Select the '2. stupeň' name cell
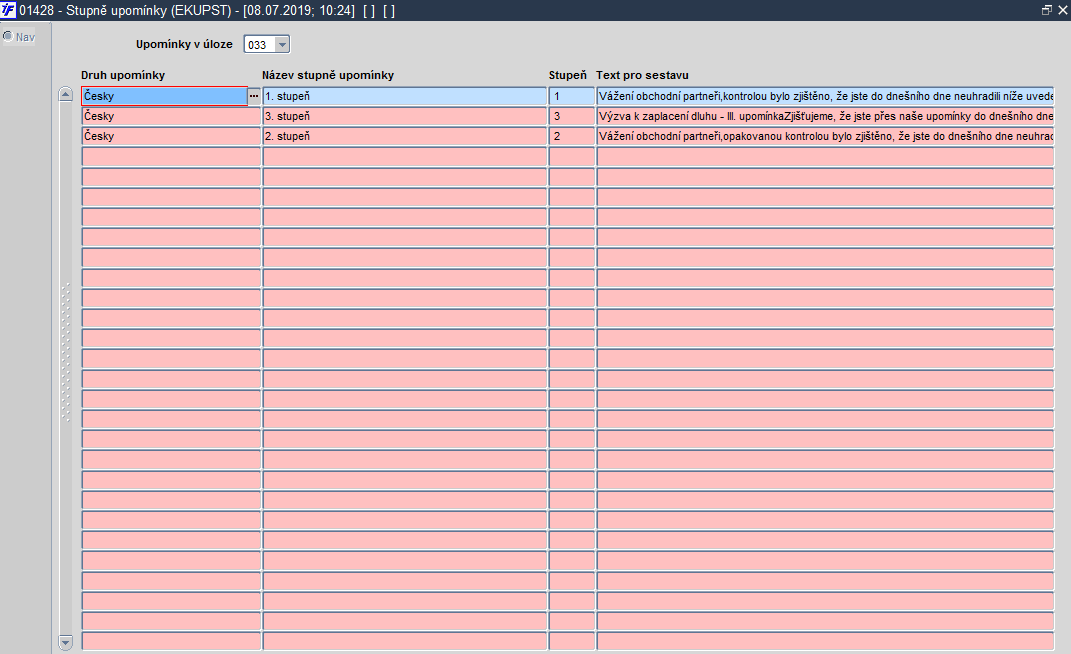1071x654 pixels. (404, 136)
